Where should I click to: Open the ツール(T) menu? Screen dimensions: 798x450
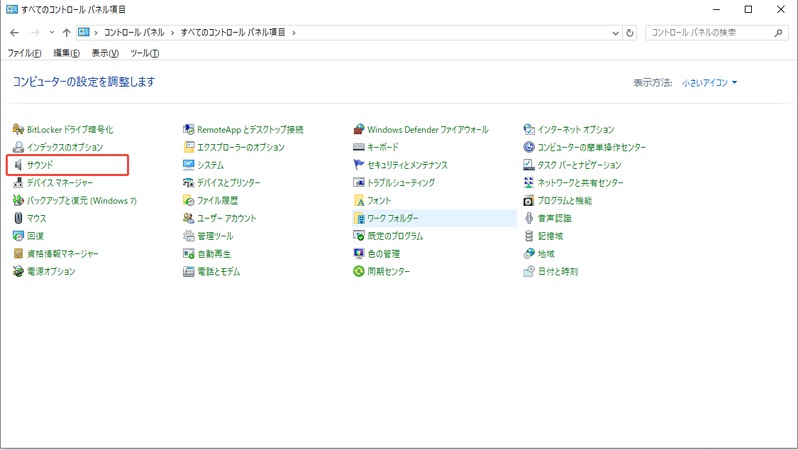click(145, 53)
